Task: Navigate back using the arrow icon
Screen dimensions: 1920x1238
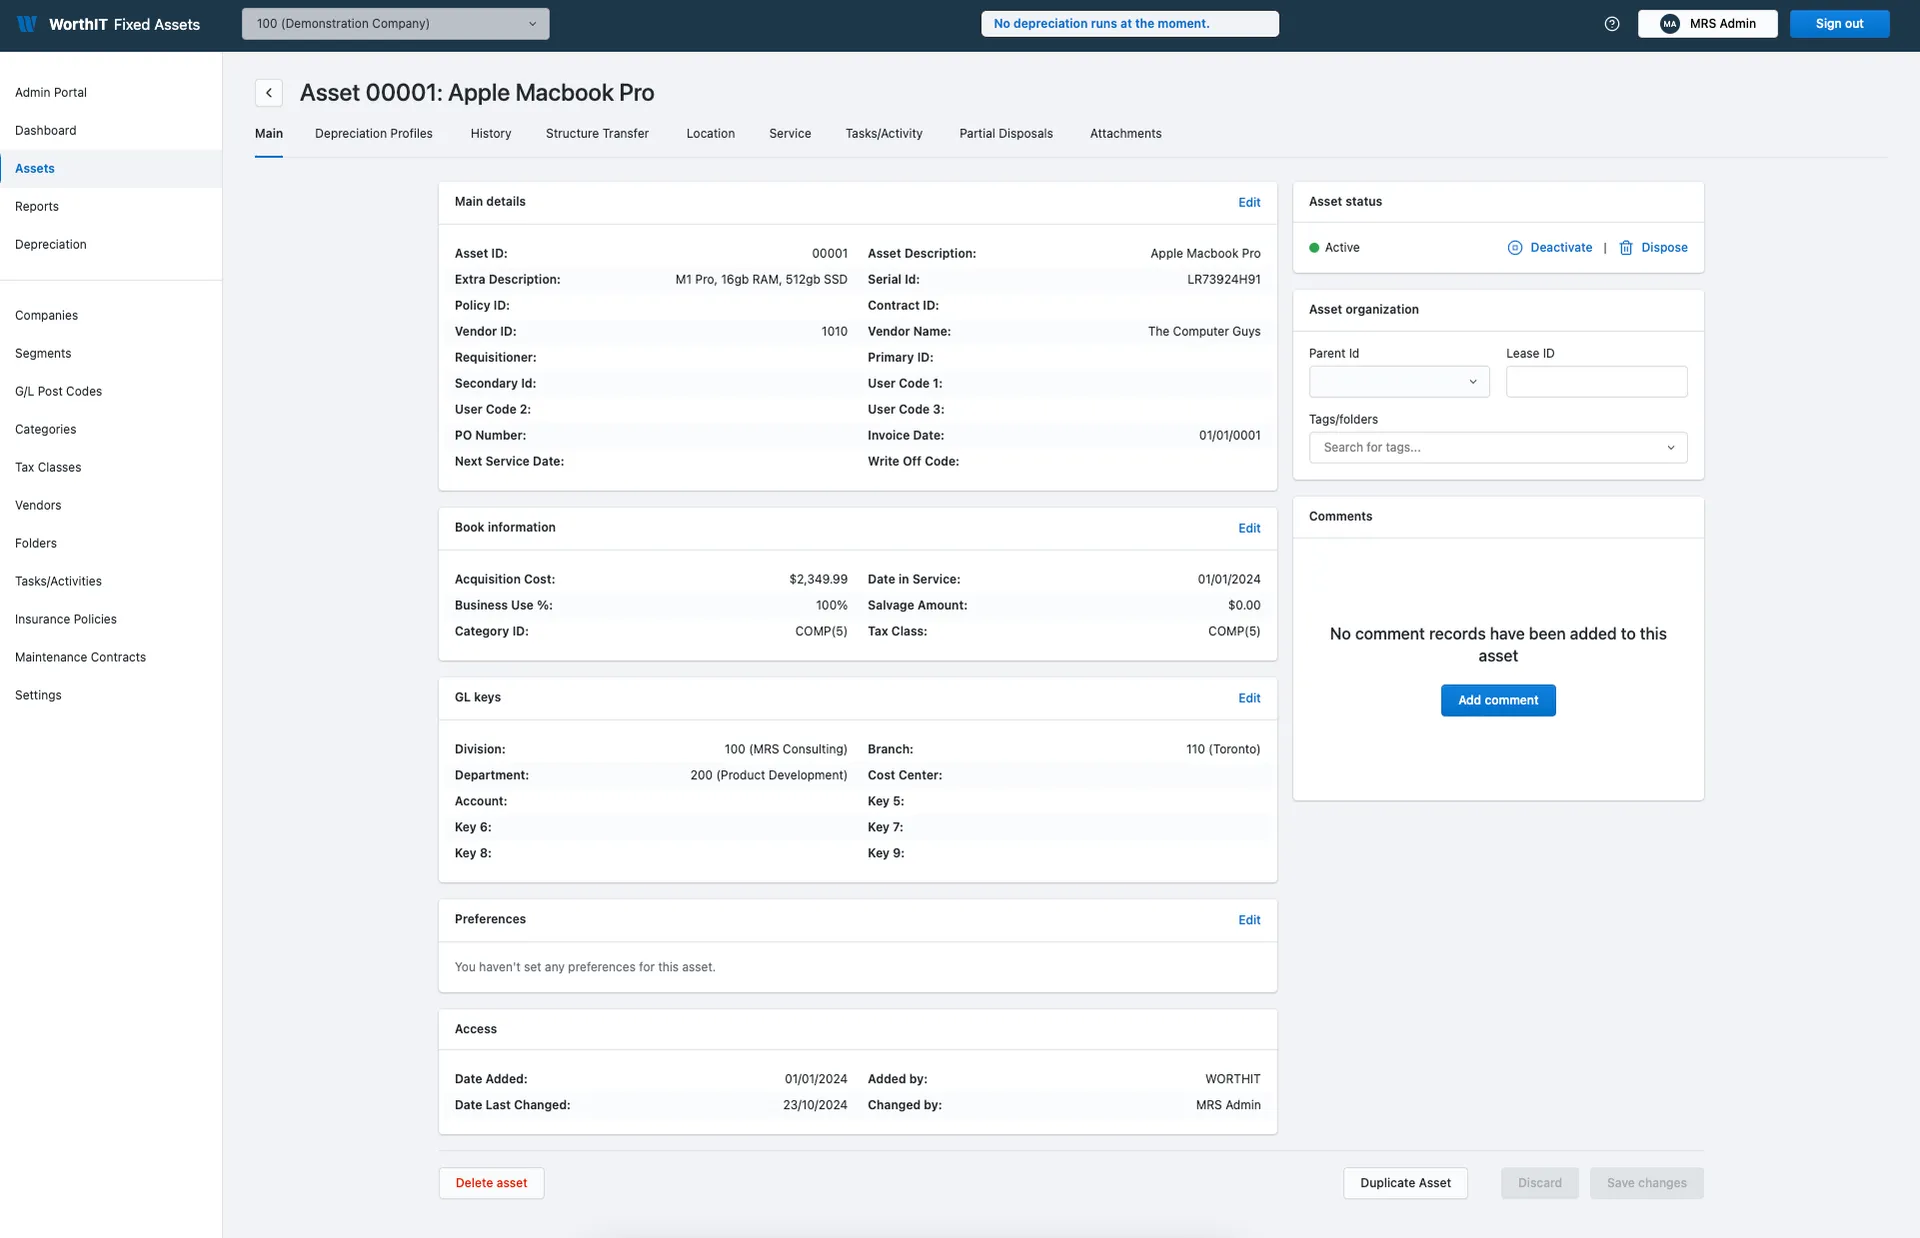Action: pos(268,92)
